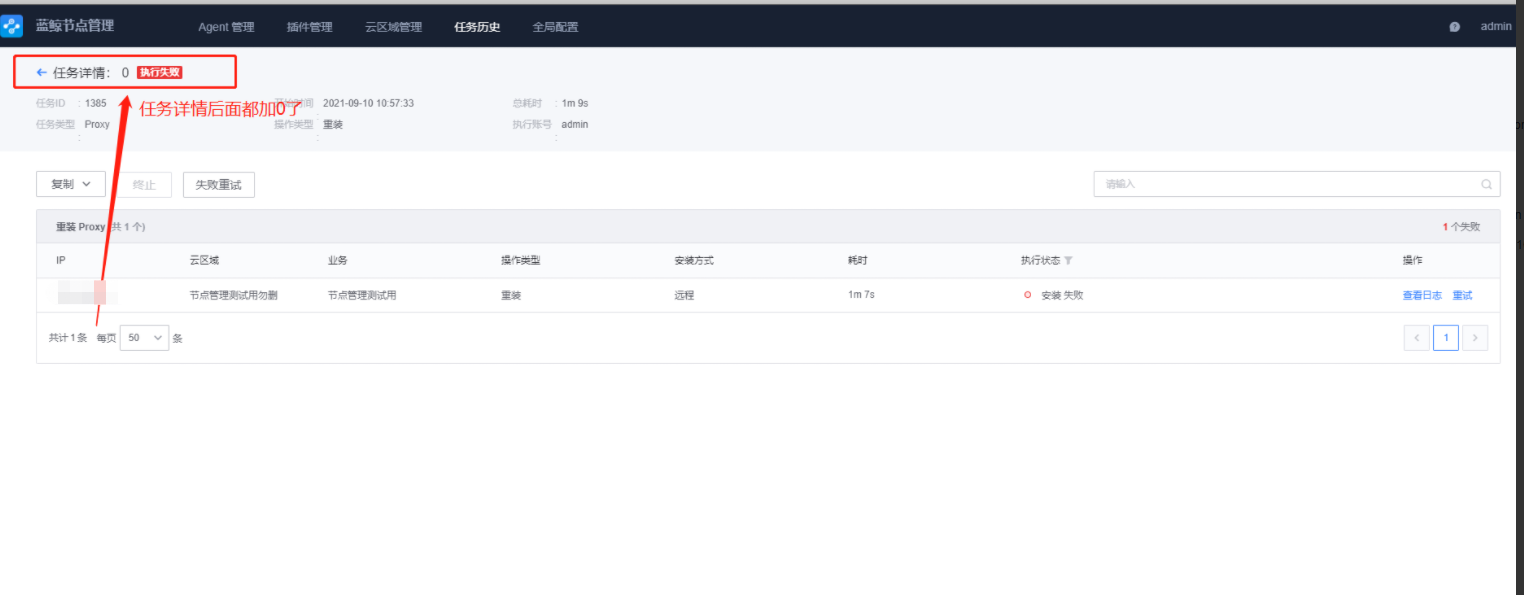The height and width of the screenshot is (595, 1524).
Task: Click the start time 2021-09-10 10:57:33
Action: pyautogui.click(x=369, y=103)
